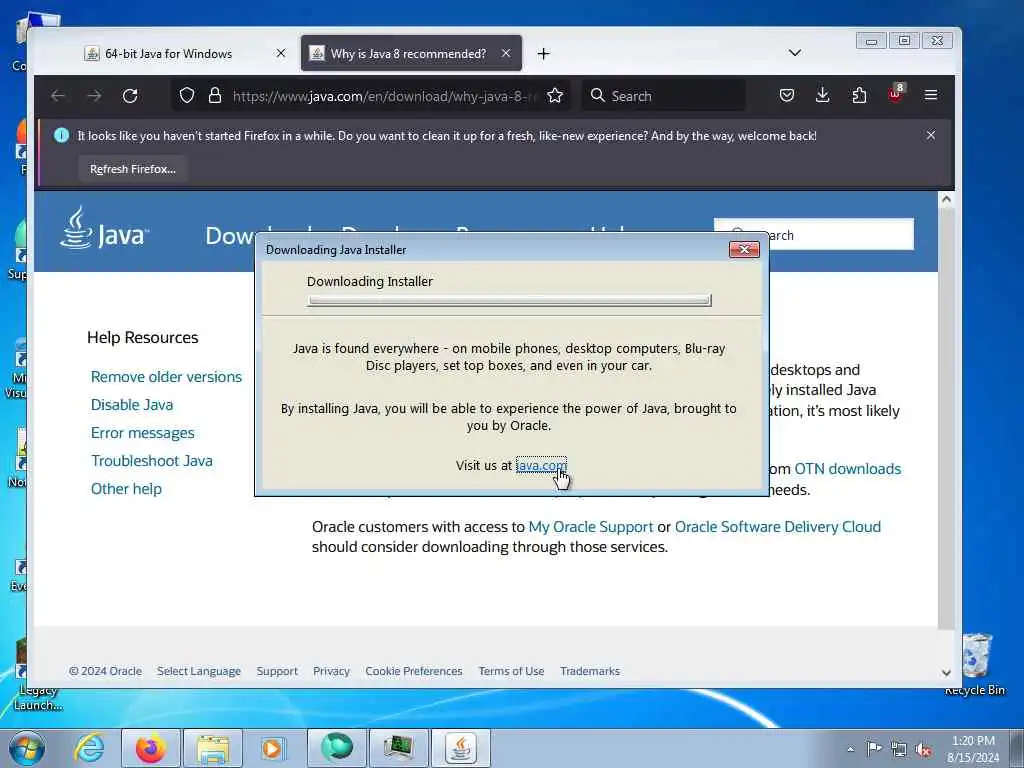
Task: Open a new tab with plus icon
Action: (x=543, y=54)
